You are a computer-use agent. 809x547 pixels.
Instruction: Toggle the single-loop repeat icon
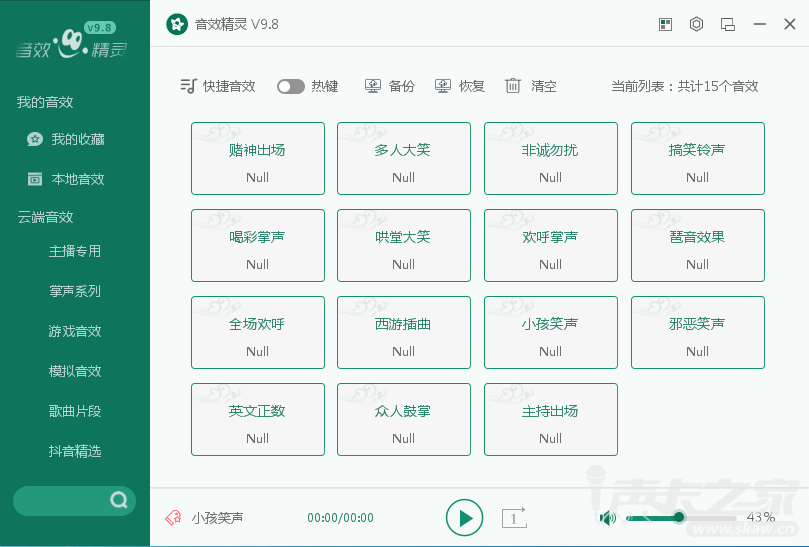click(x=514, y=518)
